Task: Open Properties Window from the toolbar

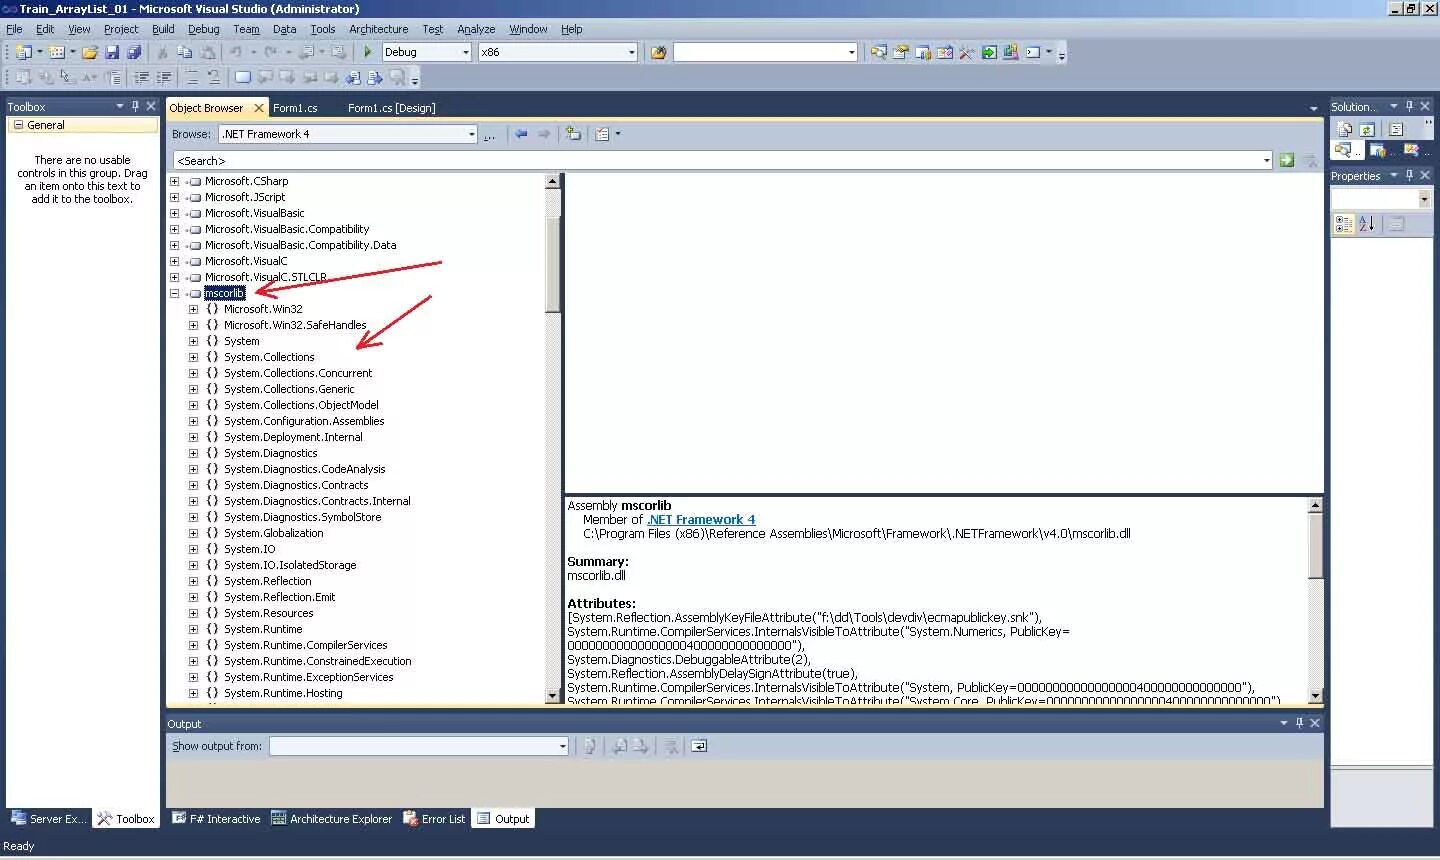Action: [901, 52]
